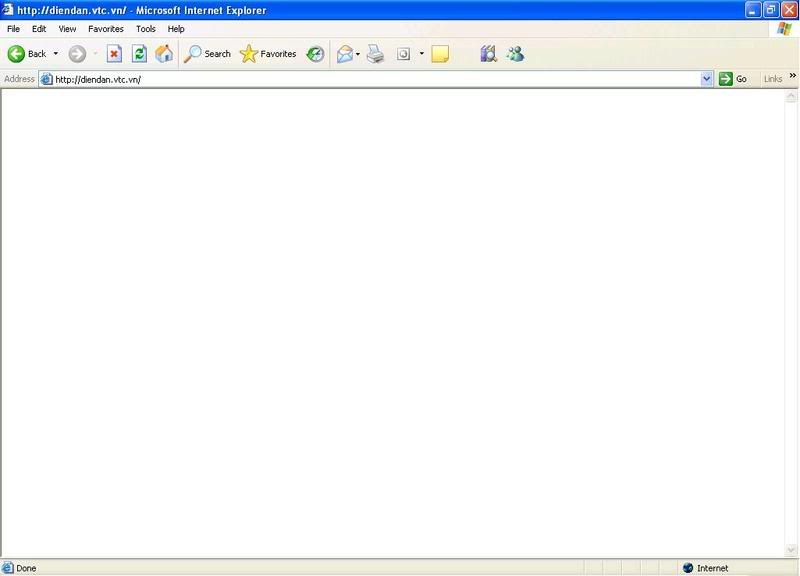This screenshot has height=576, width=800.
Task: Click the scrollbar up arrow
Action: 791,96
